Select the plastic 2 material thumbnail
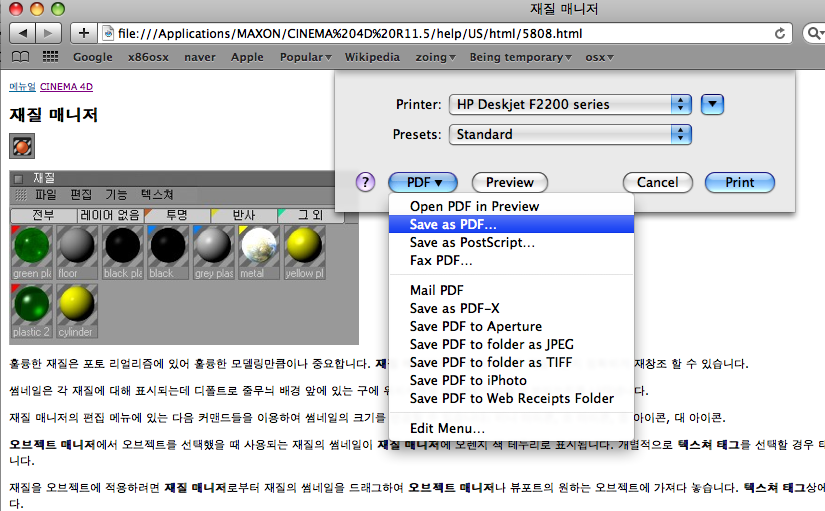 (32, 311)
